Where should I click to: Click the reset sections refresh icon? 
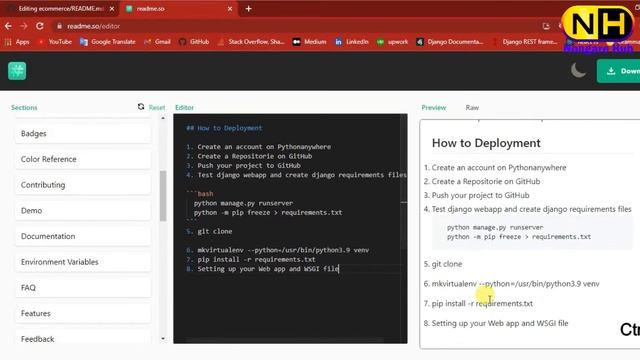141,107
